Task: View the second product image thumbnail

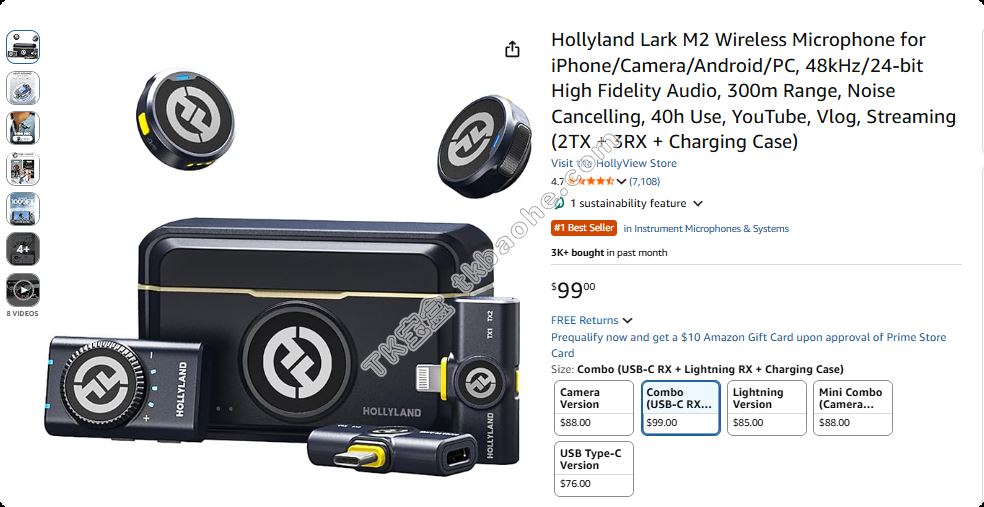Action: click(23, 88)
